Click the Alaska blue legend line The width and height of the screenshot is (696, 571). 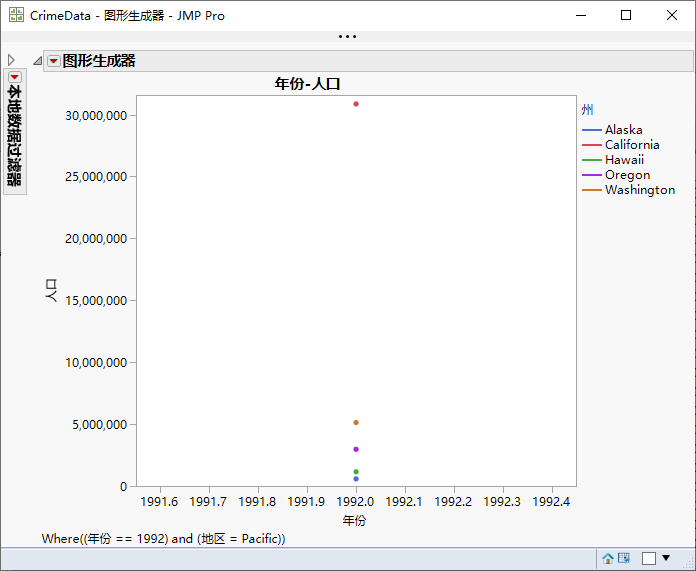click(x=592, y=130)
